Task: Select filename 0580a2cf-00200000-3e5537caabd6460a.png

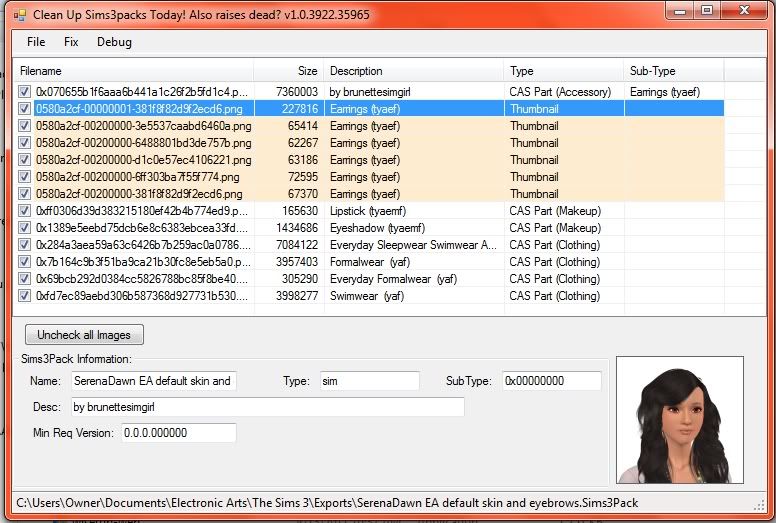Action: 144,126
